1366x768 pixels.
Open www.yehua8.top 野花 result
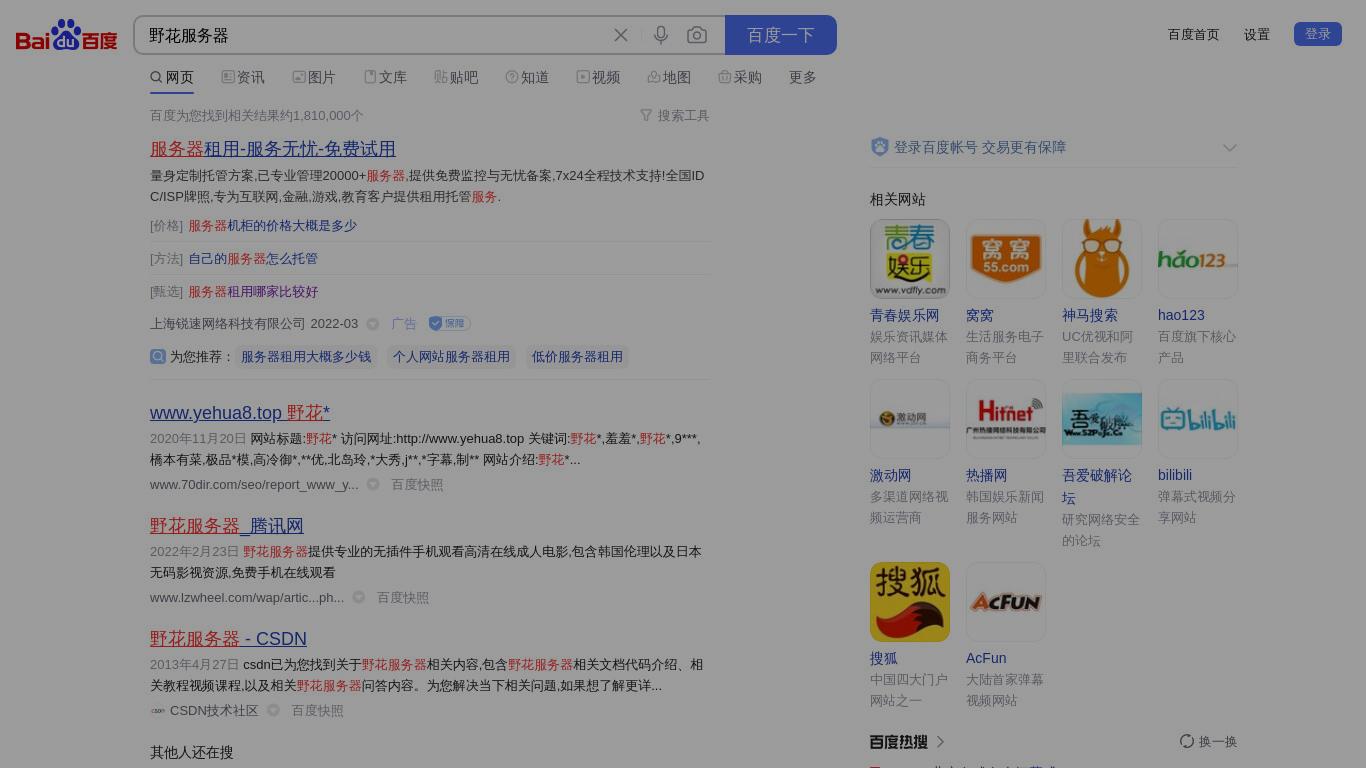point(240,413)
